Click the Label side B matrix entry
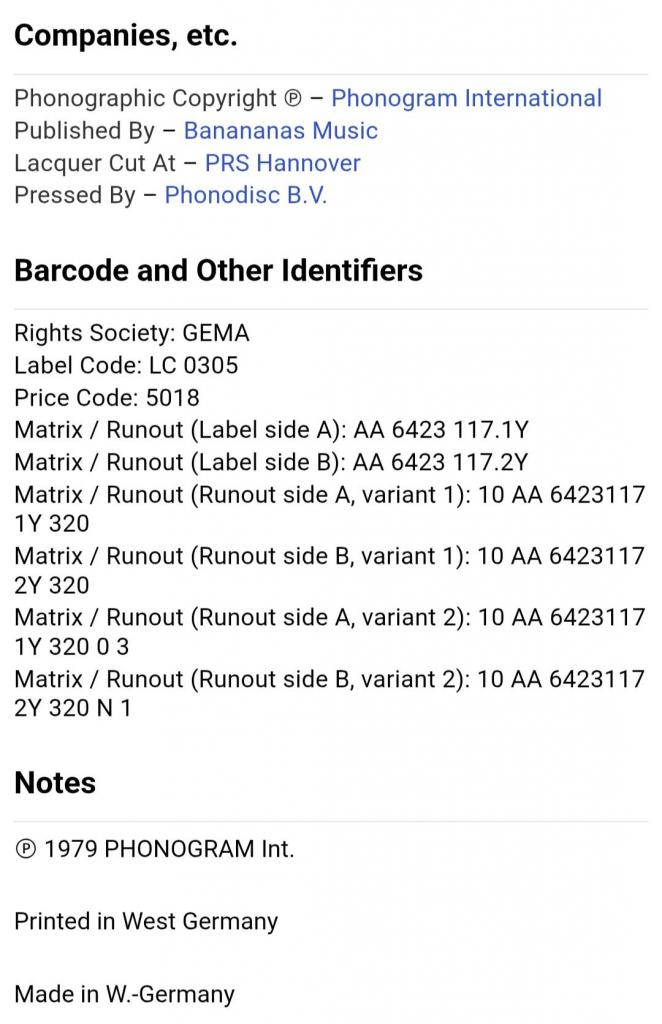 [x=271, y=462]
